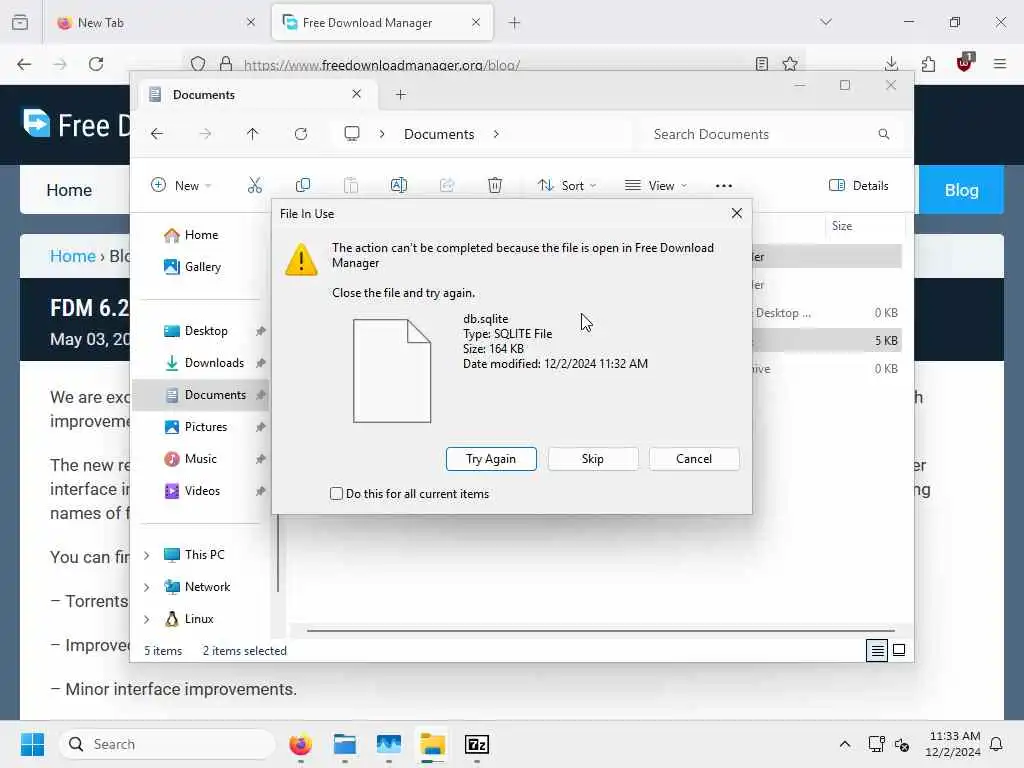Click the Blog menu item on website

click(961, 190)
